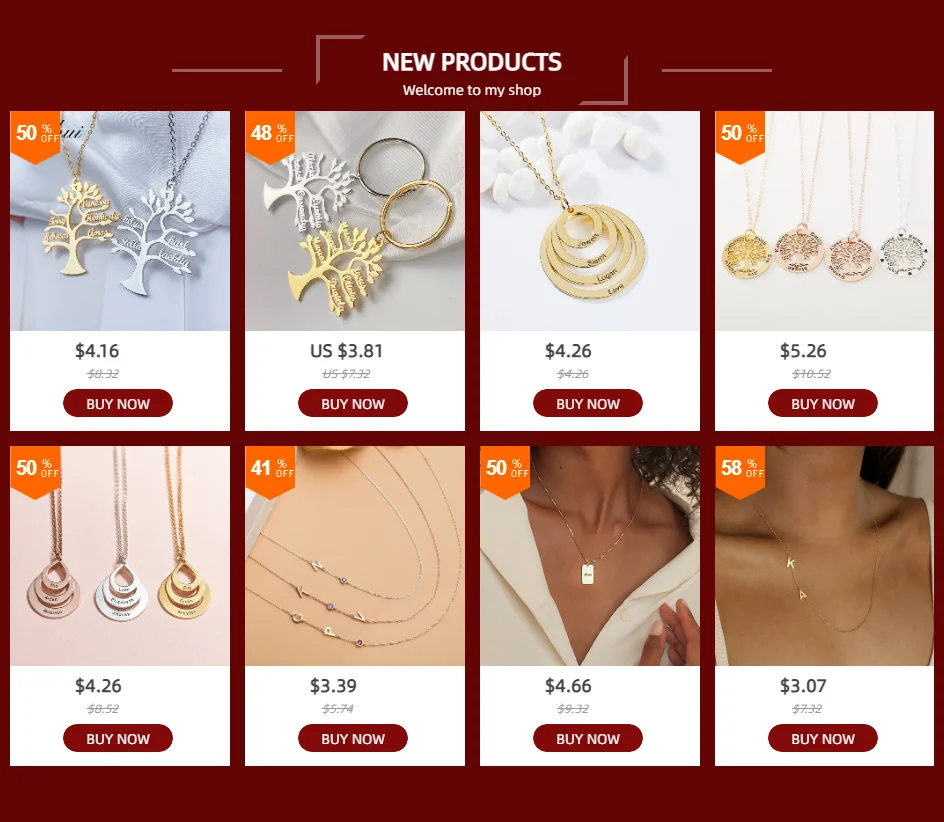
Task: Buy the $5.26 round tree pendant
Action: click(x=822, y=403)
